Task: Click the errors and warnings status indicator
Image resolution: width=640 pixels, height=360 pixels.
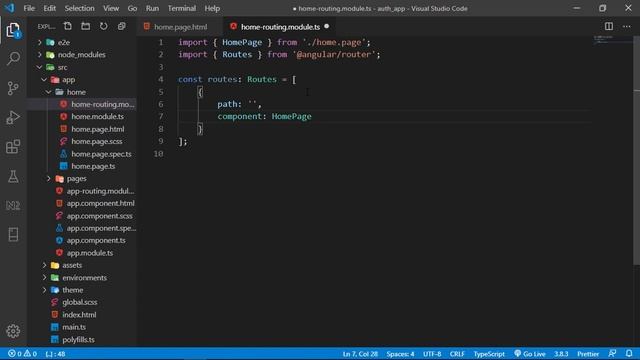Action: point(22,354)
